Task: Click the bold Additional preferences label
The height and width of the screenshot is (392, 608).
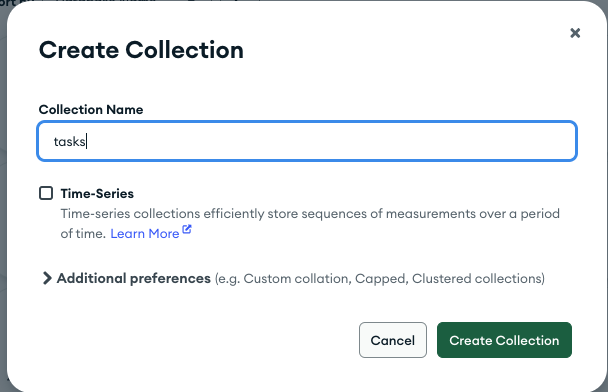Action: coord(134,278)
